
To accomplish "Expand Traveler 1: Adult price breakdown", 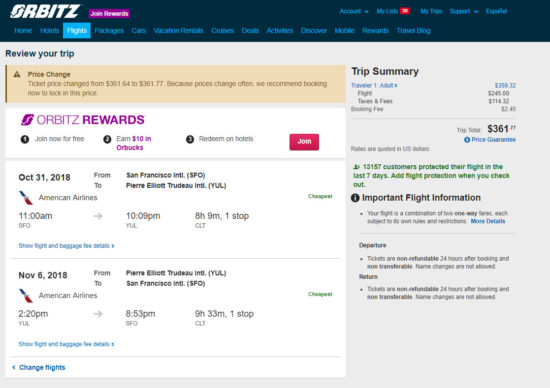I will 374,85.
